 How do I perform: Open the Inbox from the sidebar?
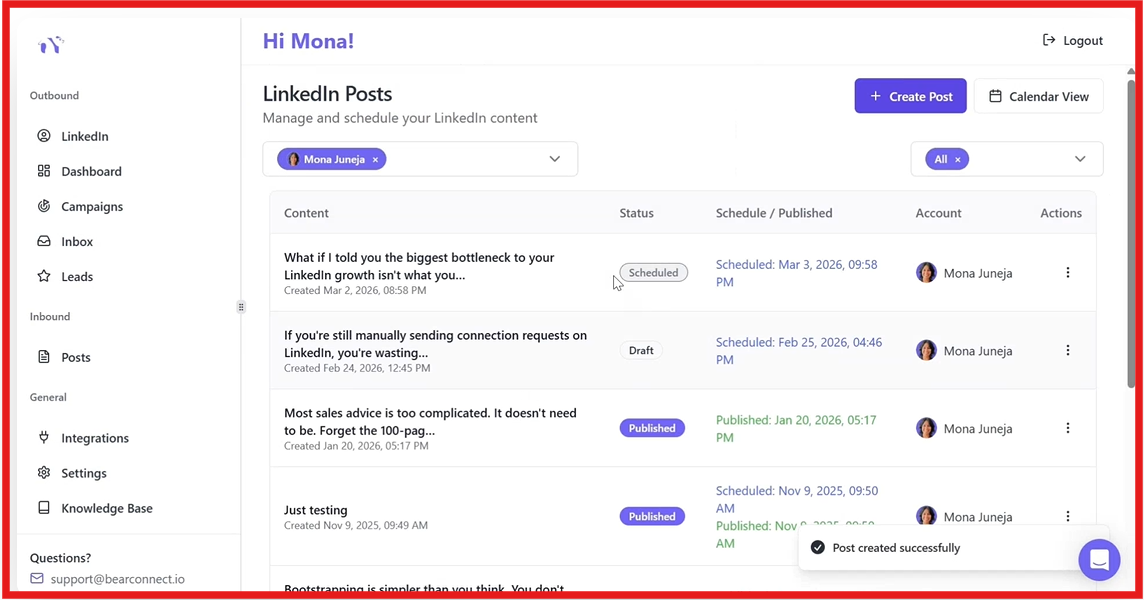coord(76,241)
